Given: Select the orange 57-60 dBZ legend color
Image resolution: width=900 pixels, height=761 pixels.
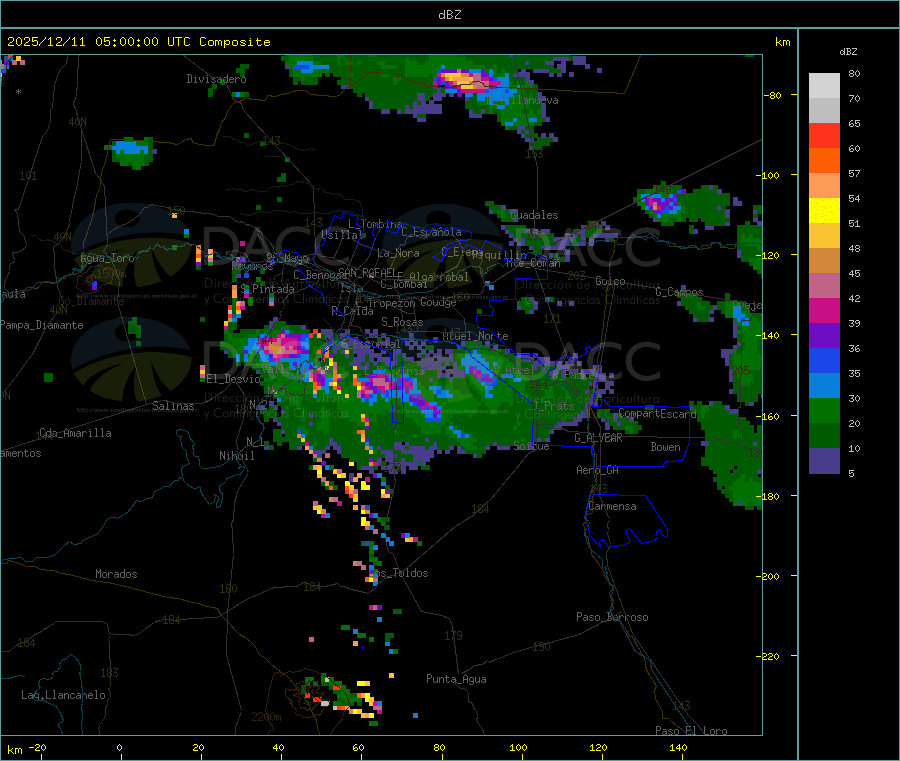Looking at the screenshot, I should pos(824,161).
